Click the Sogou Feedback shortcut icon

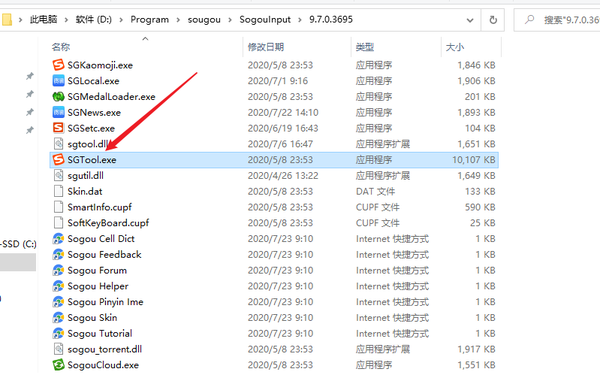pos(58,254)
